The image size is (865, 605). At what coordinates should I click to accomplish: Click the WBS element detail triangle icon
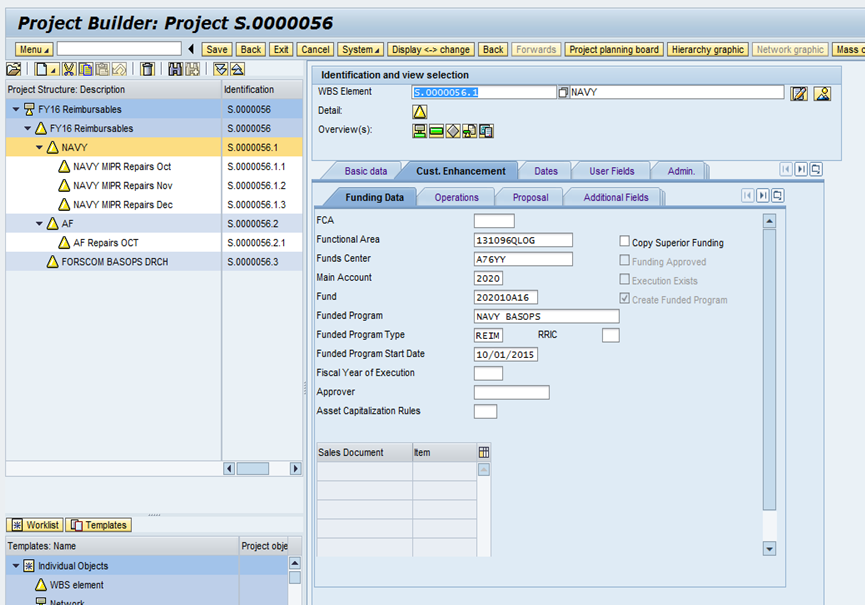tap(420, 111)
